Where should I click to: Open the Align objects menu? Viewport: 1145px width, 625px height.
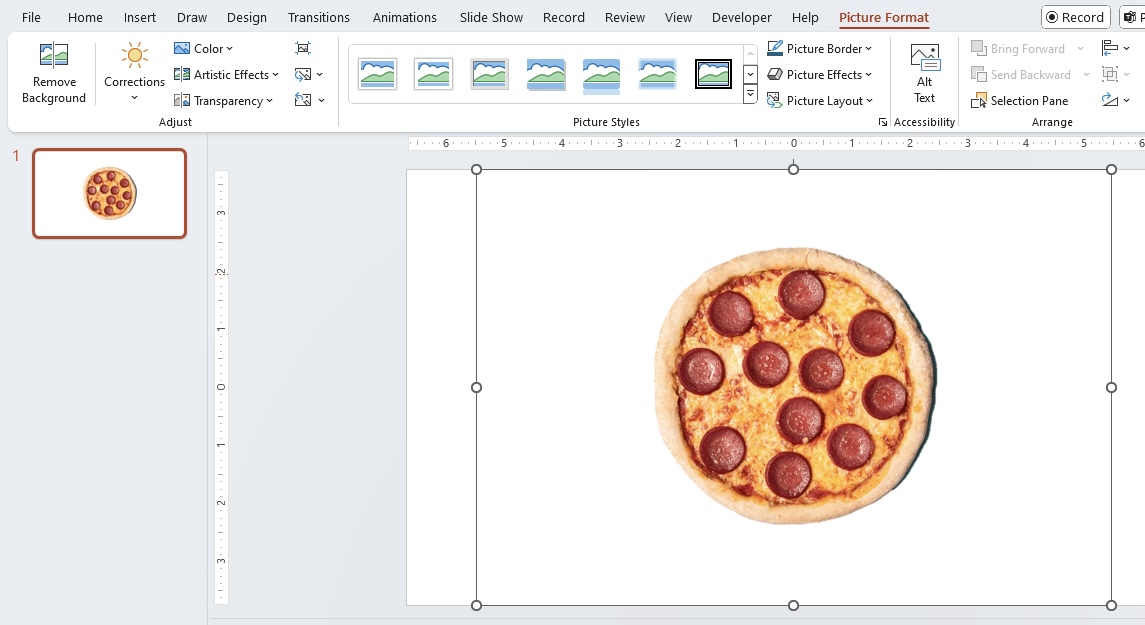[x=1115, y=48]
